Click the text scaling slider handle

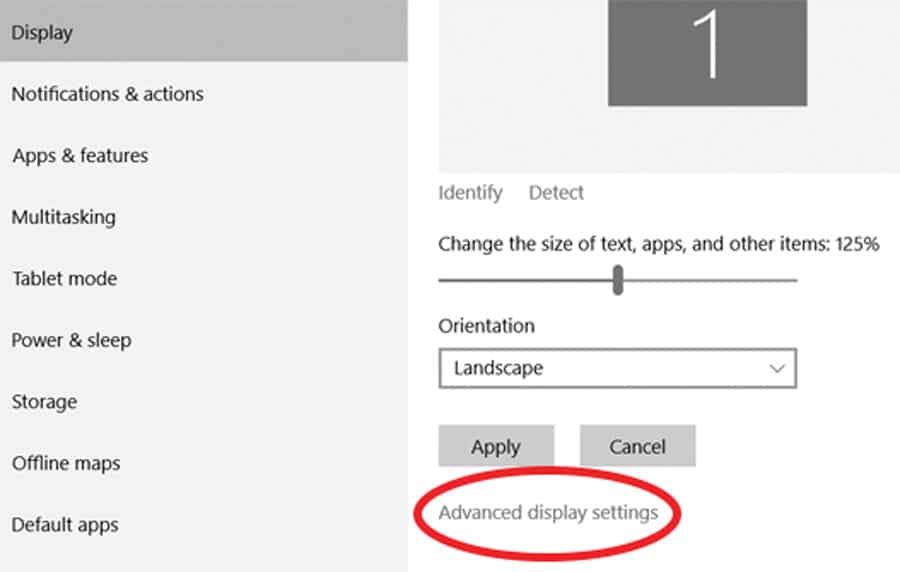[x=618, y=280]
